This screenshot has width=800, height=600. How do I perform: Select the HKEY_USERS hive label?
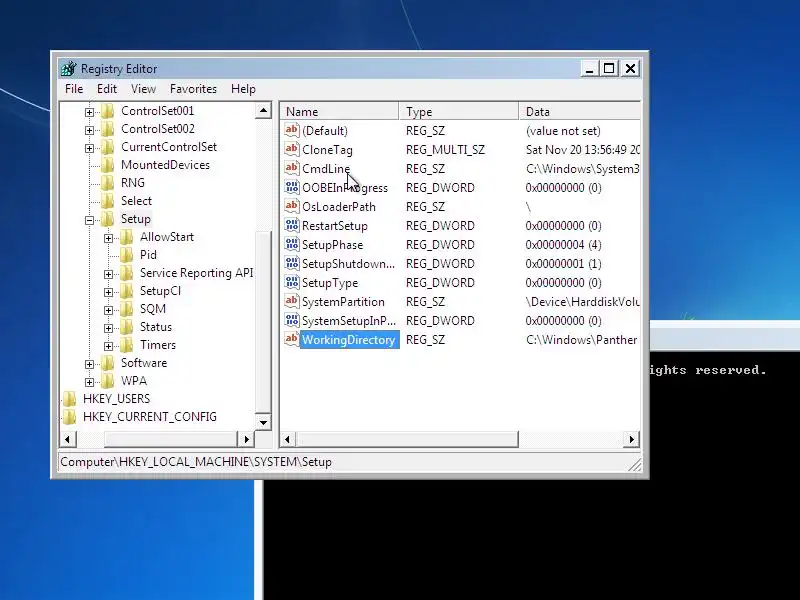[116, 398]
